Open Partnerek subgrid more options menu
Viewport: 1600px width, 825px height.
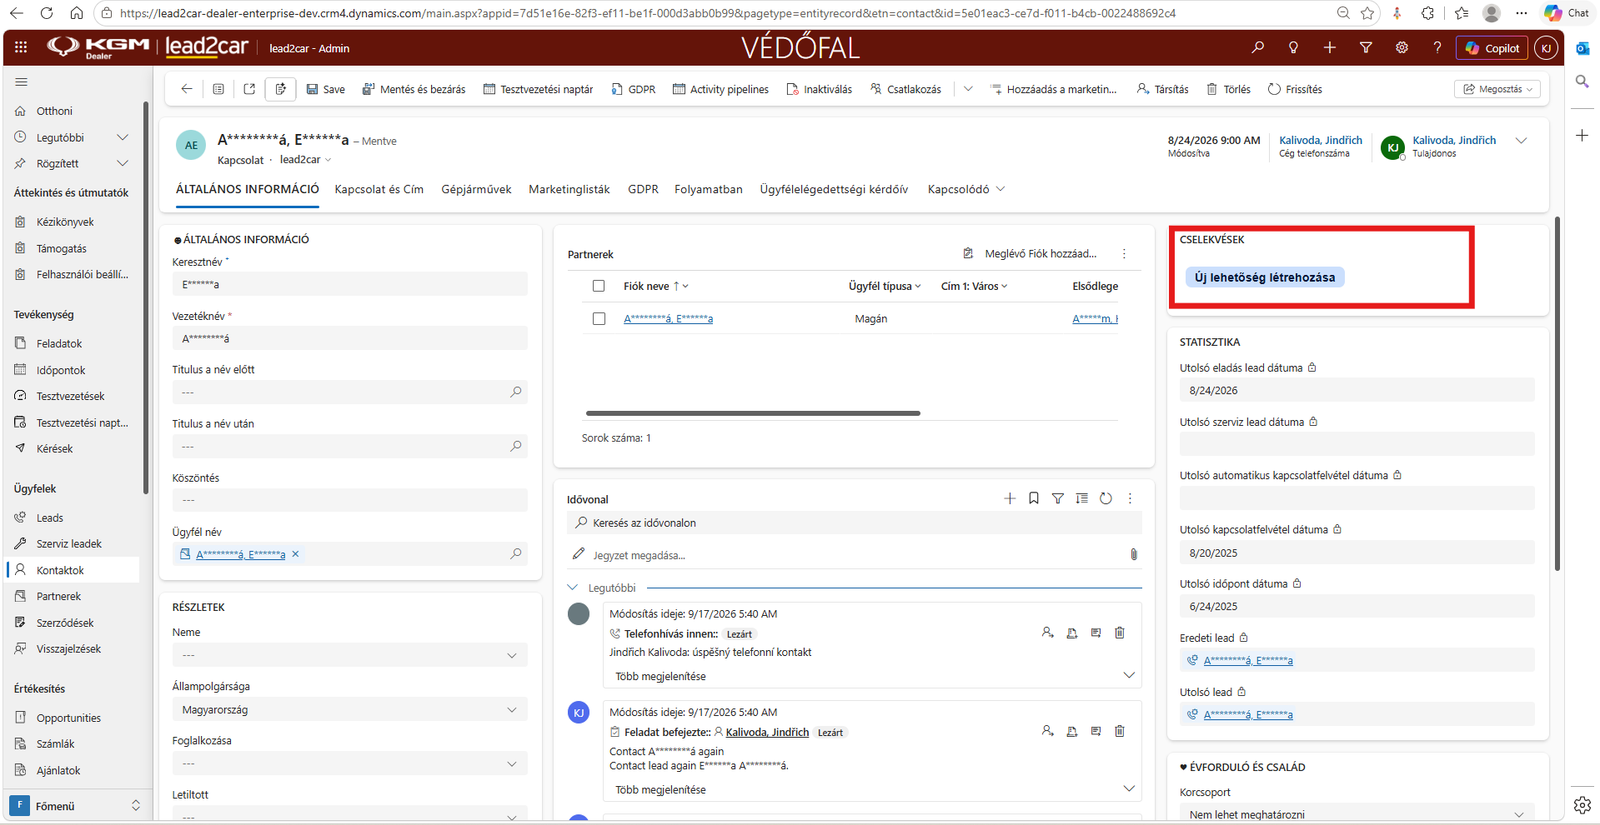tap(1124, 254)
